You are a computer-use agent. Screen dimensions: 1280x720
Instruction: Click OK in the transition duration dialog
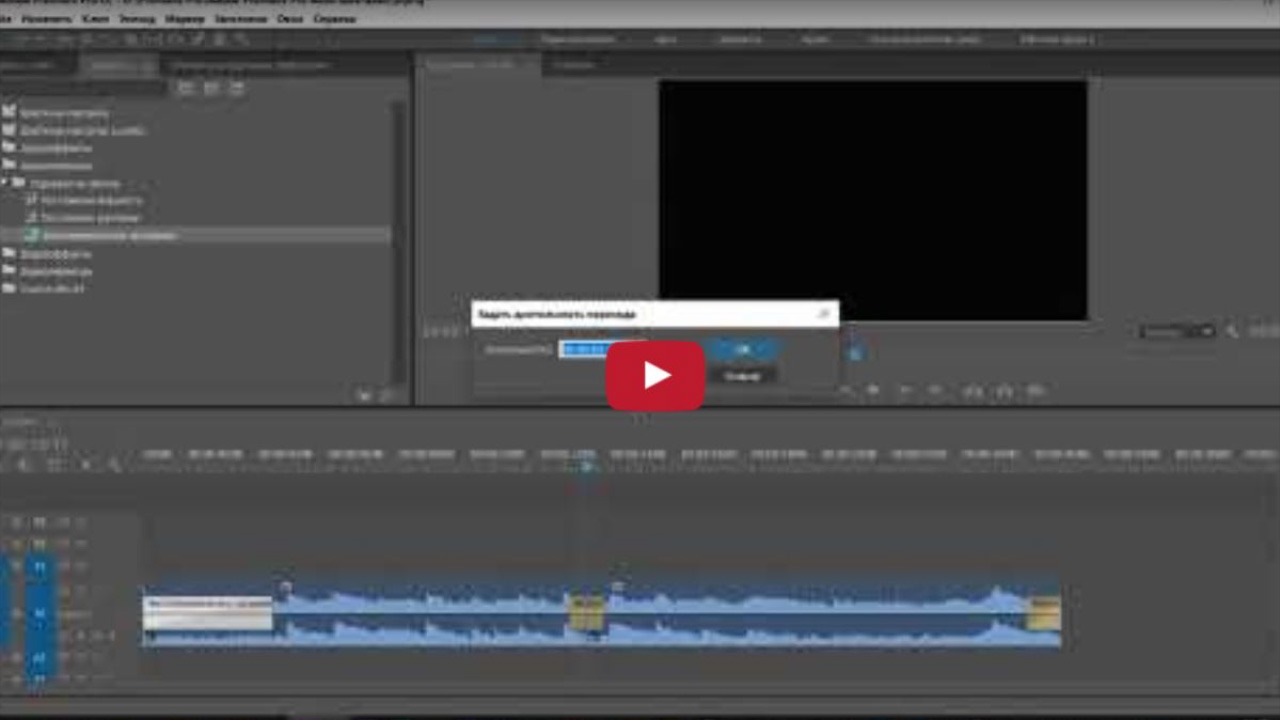pyautogui.click(x=742, y=349)
